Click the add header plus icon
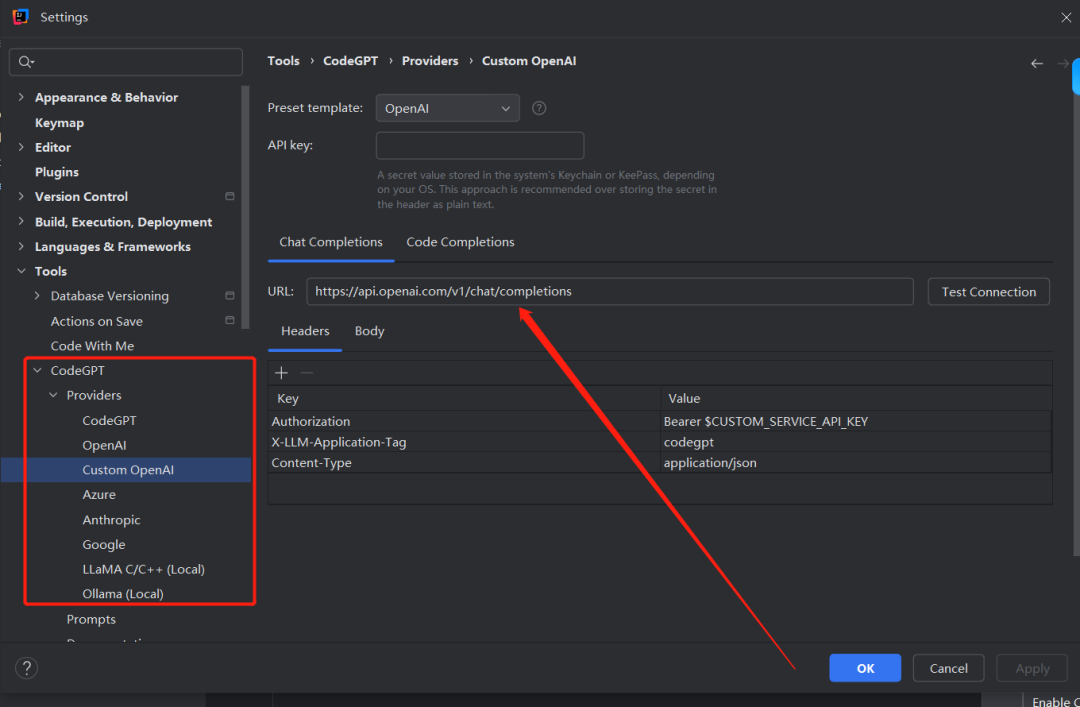 coord(281,373)
